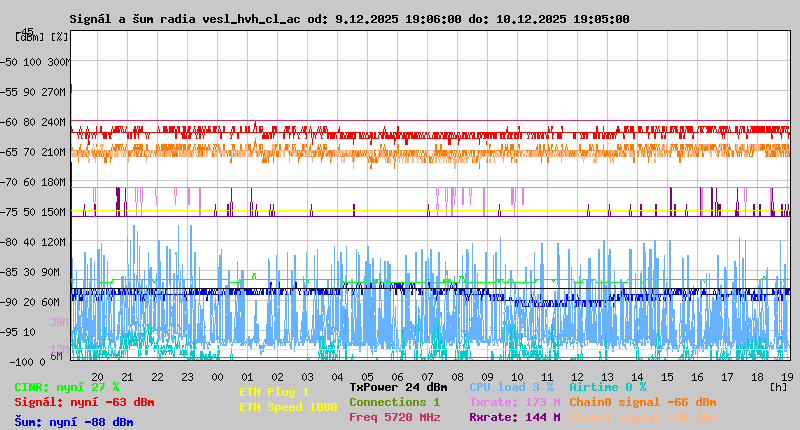The height and width of the screenshot is (430, 800).
Task: Click the Chain0 signal -66 dBm legend
Action: pyautogui.click(x=643, y=402)
